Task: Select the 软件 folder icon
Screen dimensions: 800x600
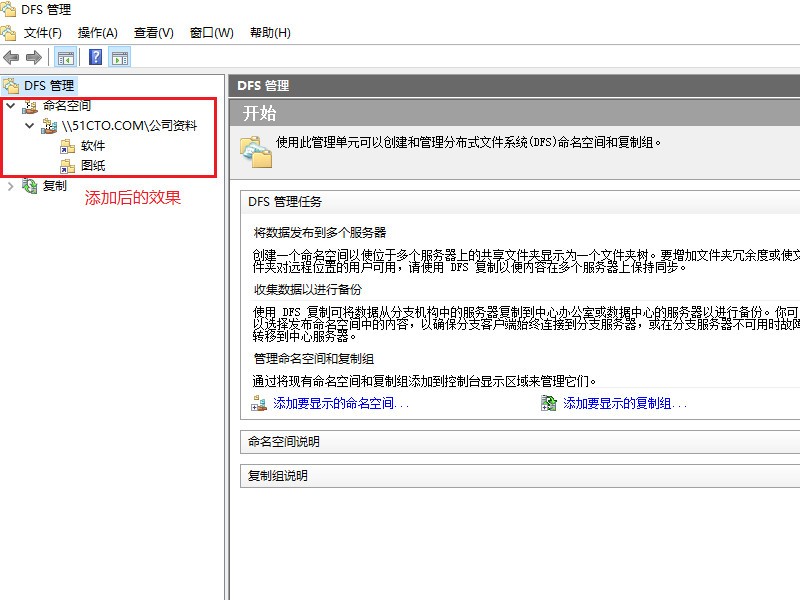Action: (x=67, y=147)
